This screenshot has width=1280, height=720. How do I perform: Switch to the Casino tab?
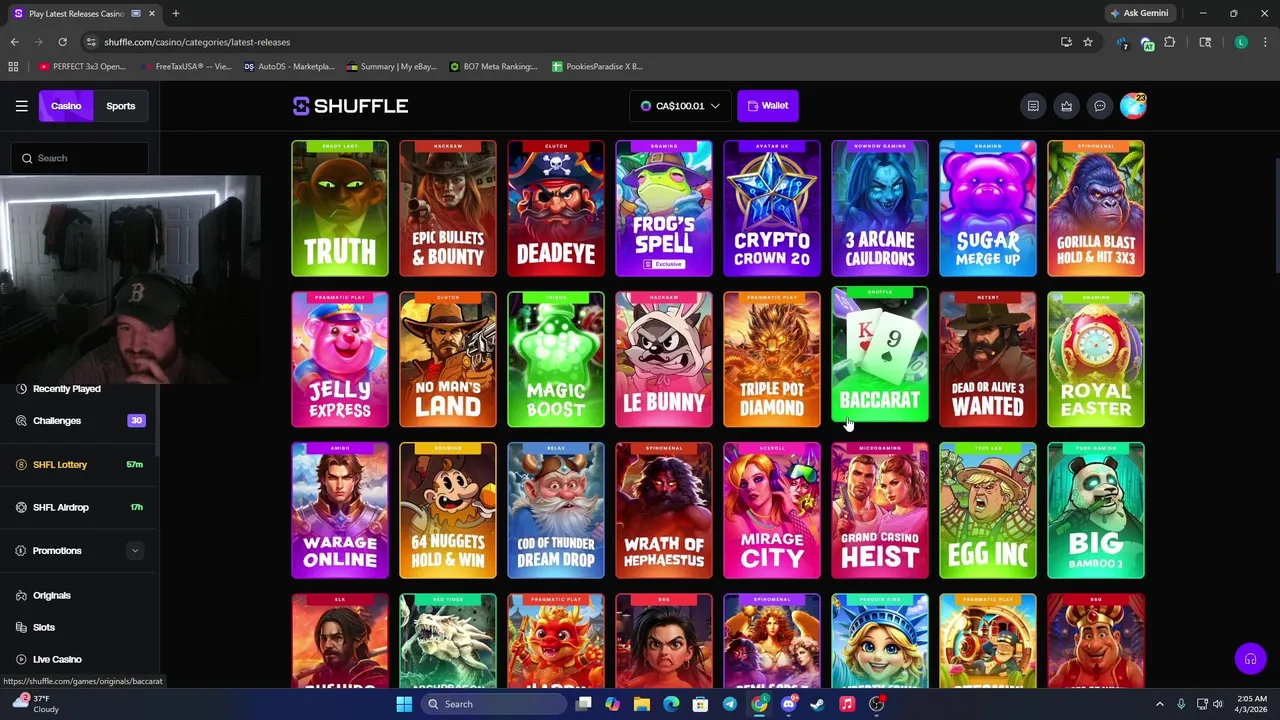(x=66, y=106)
